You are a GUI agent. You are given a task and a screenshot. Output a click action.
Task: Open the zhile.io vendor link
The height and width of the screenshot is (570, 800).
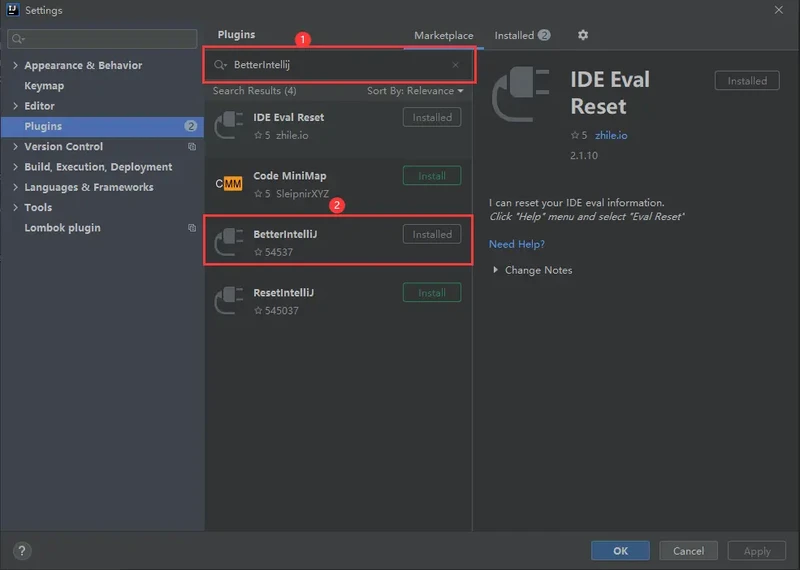pyautogui.click(x=610, y=135)
